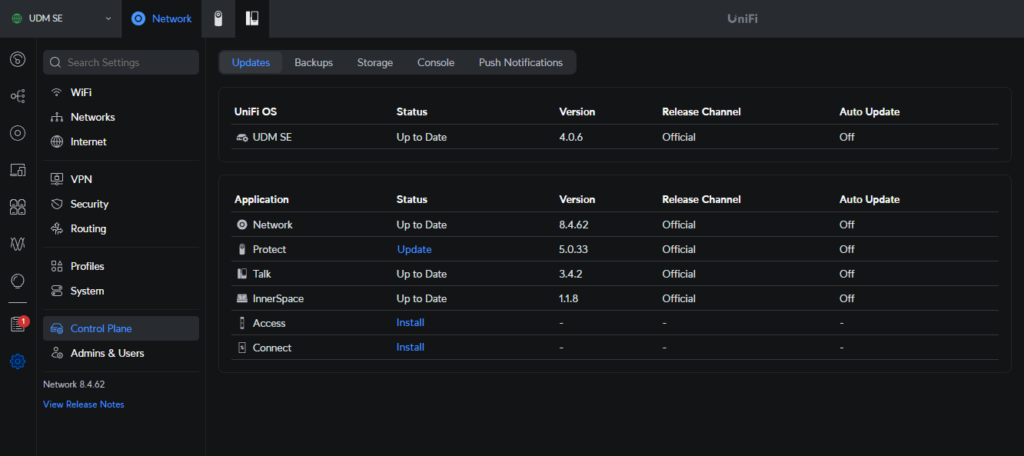
Task: Open the Admins & Users settings
Action: click(121, 353)
